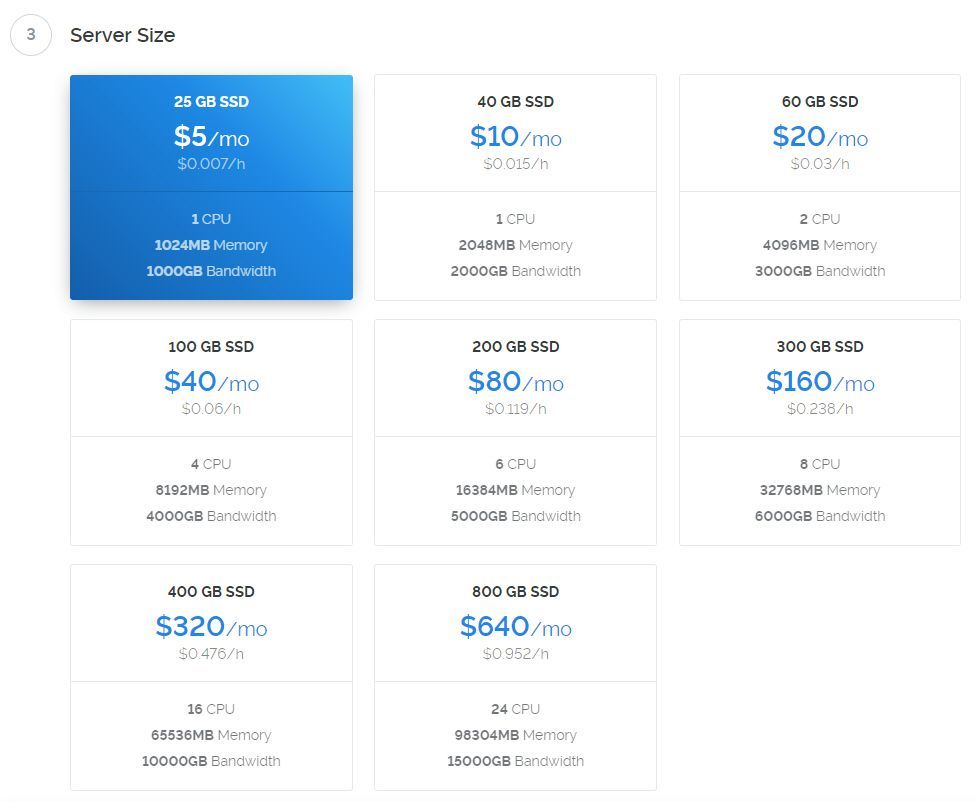The width and height of the screenshot is (975, 802).
Task: Select the 60 GB SSD plan
Action: pyautogui.click(x=820, y=186)
